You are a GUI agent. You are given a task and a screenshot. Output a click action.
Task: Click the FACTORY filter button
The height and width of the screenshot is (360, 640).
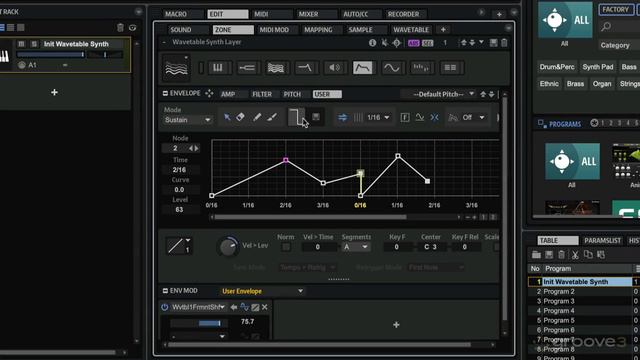coord(616,9)
